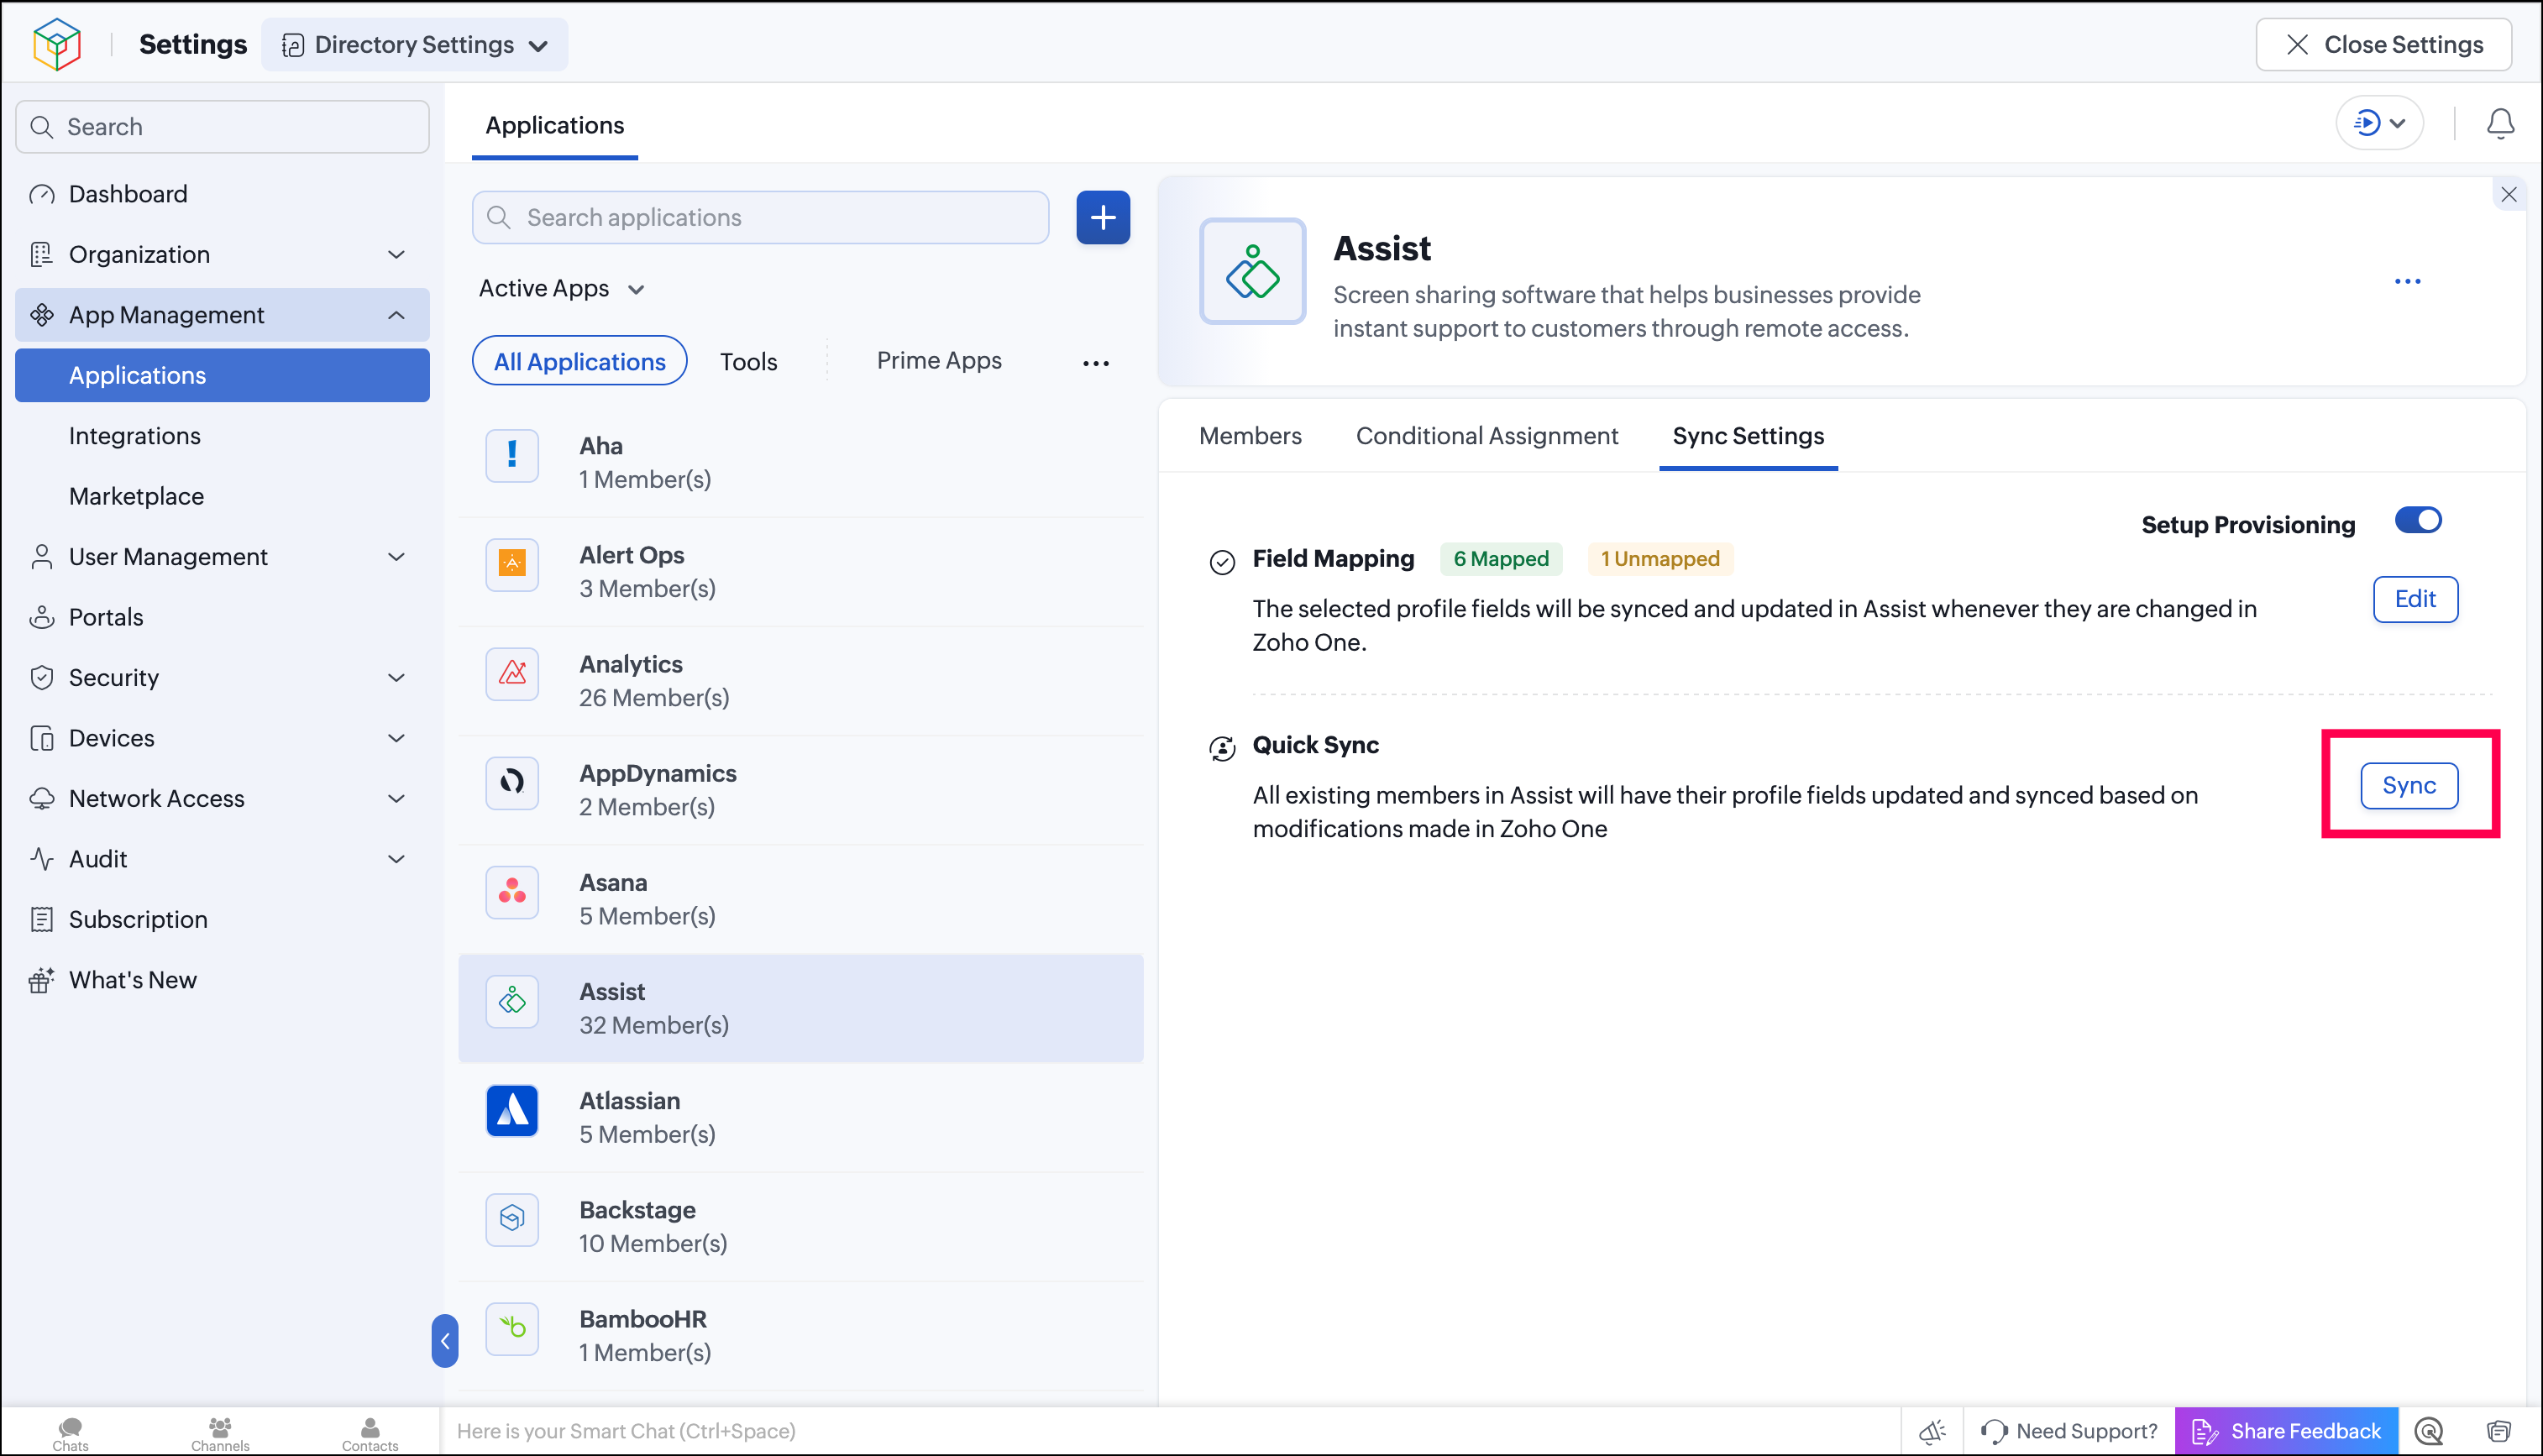The width and height of the screenshot is (2543, 1456).
Task: Go to Marketplace in the sidebar
Action: [x=222, y=496]
